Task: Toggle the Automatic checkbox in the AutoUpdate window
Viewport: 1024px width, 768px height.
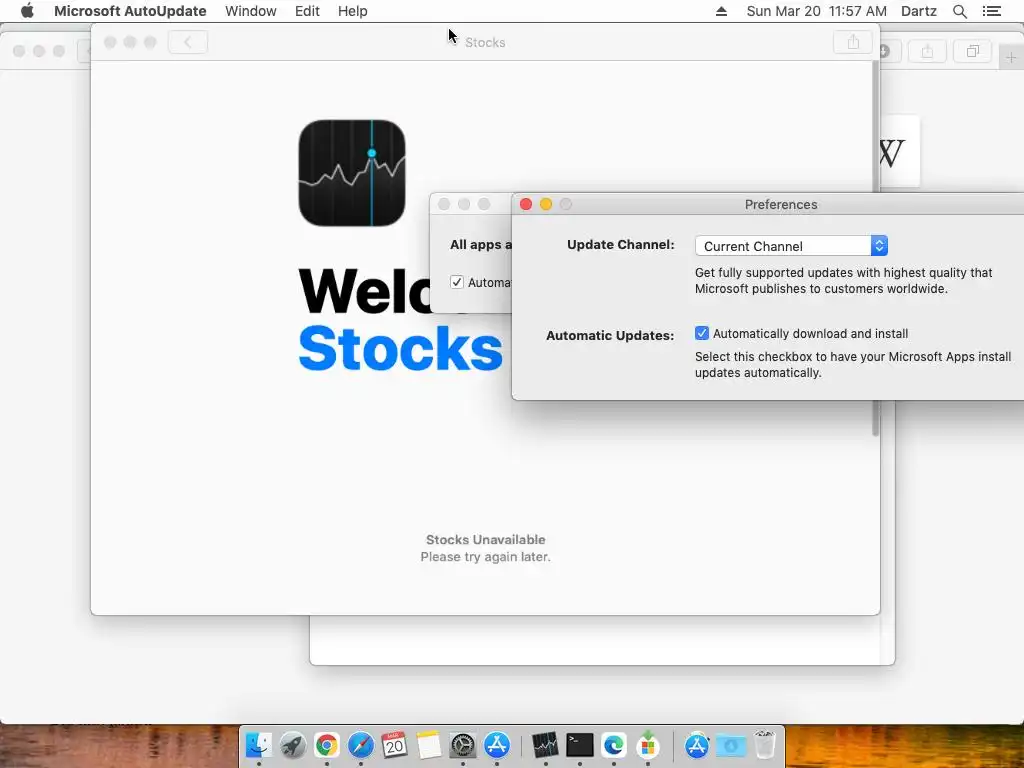Action: tap(456, 282)
